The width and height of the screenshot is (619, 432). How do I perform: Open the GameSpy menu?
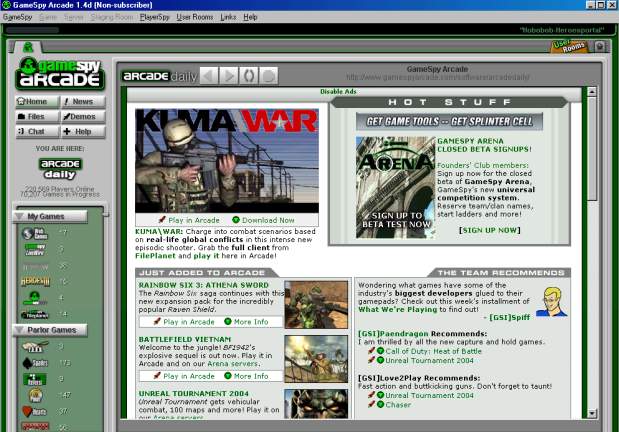point(17,17)
